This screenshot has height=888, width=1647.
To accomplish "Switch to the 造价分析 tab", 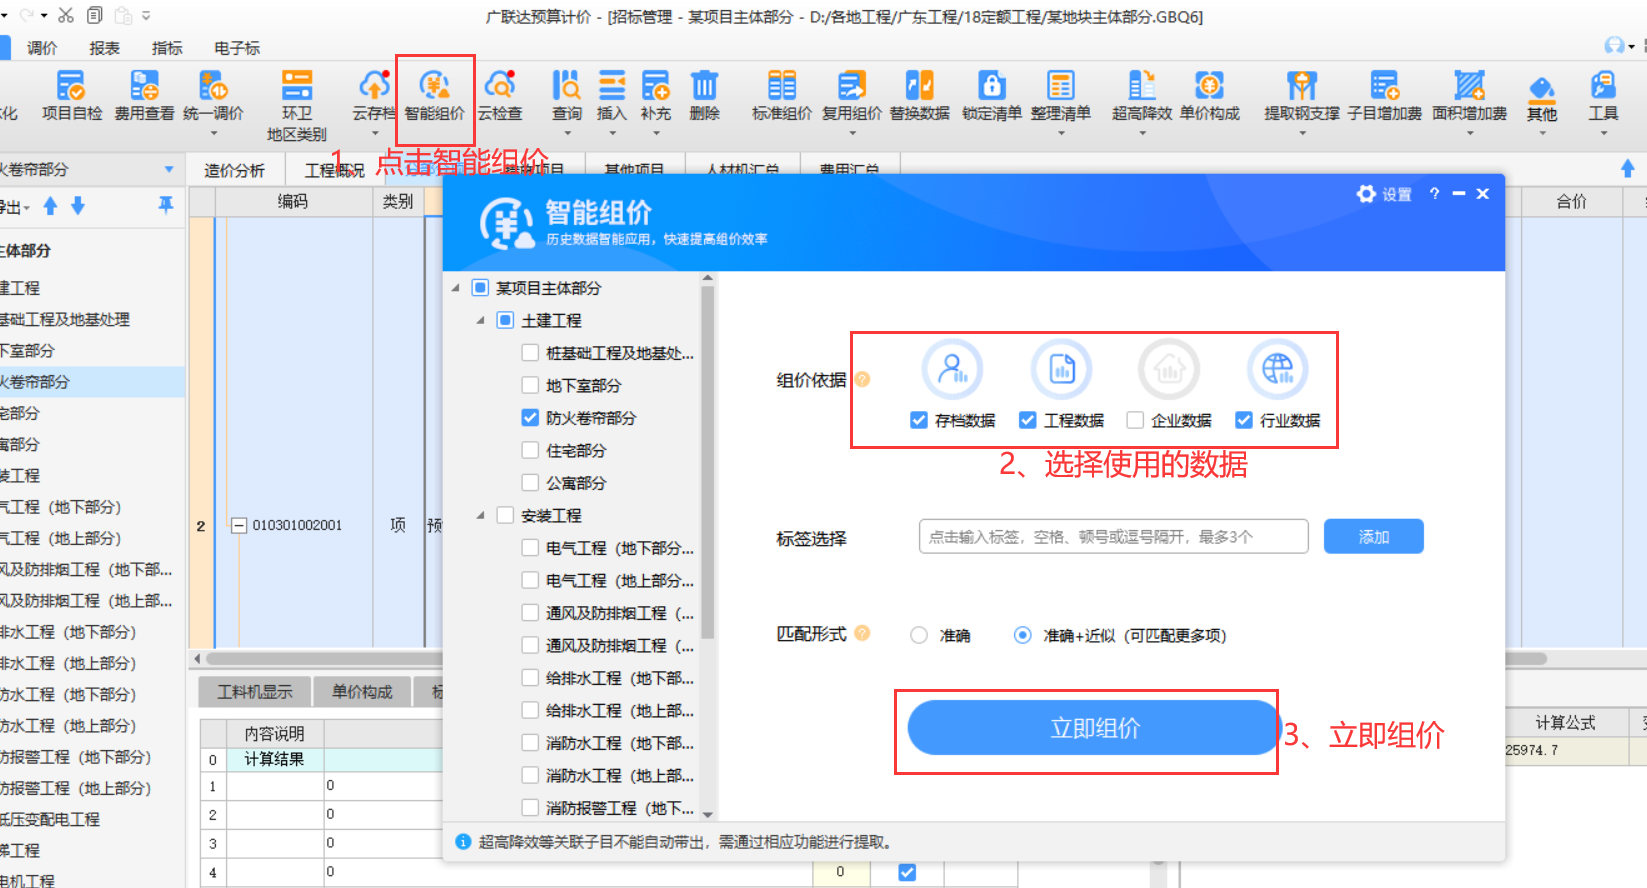I will click(235, 170).
